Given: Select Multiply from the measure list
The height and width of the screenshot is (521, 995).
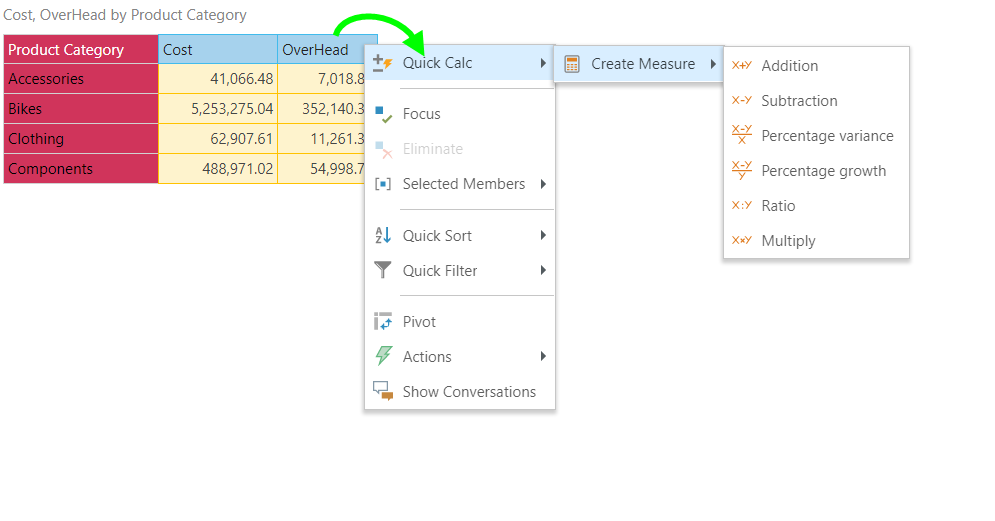Looking at the screenshot, I should [x=788, y=241].
